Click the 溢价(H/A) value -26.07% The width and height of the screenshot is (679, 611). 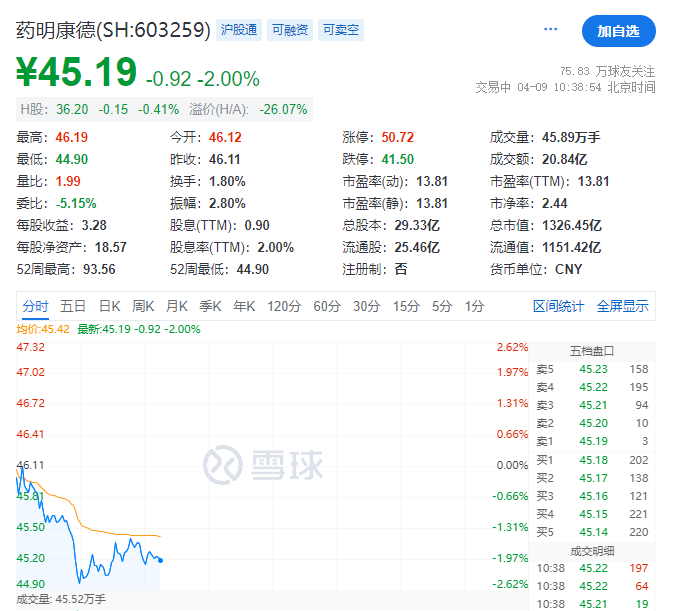pyautogui.click(x=283, y=109)
